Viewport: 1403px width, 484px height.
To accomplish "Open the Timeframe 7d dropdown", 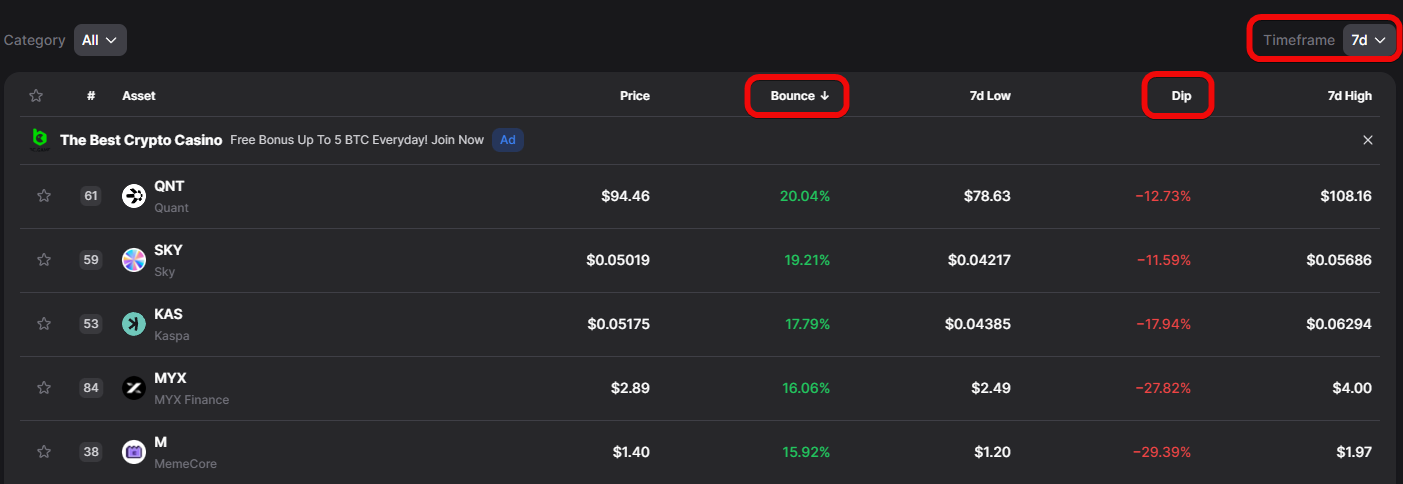I will pos(1368,40).
